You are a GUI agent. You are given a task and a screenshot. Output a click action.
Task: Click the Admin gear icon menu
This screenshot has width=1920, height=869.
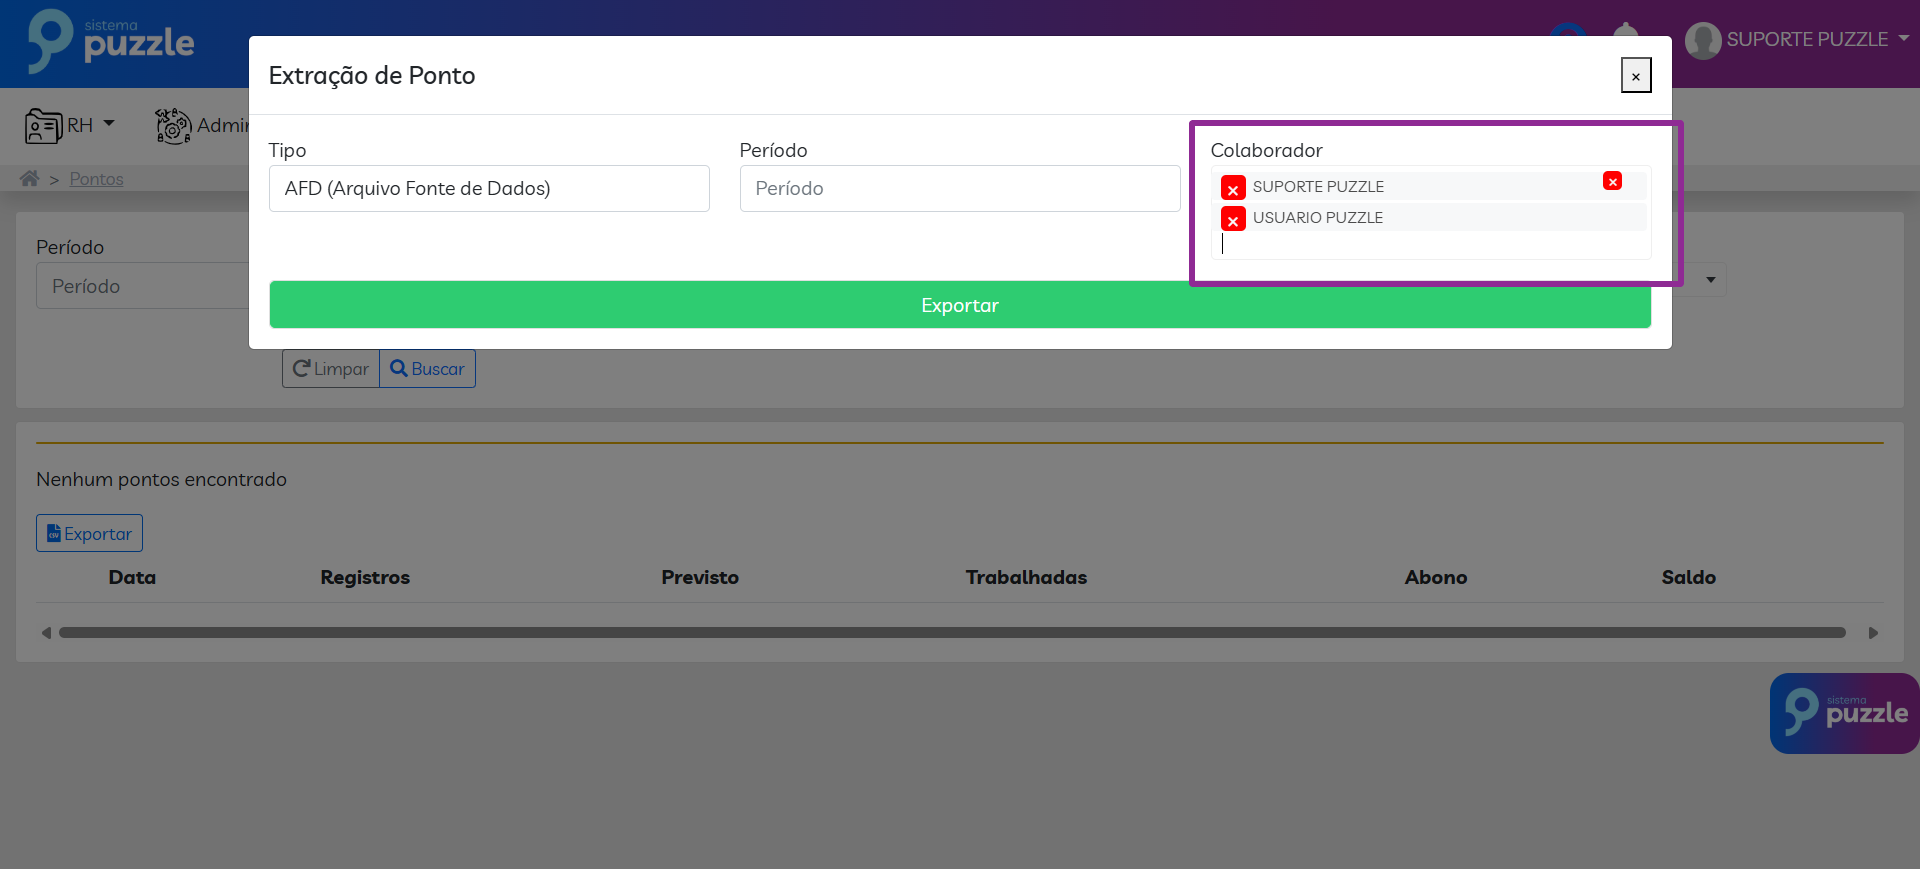pyautogui.click(x=173, y=126)
